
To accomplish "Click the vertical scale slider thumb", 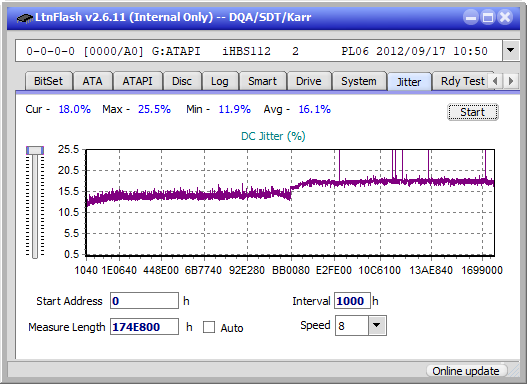I will tap(35, 151).
